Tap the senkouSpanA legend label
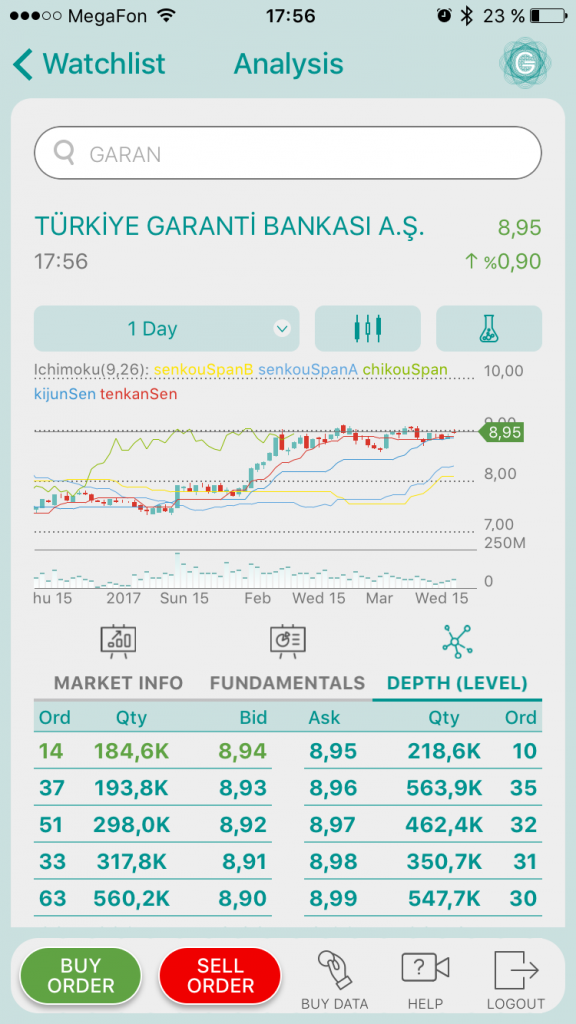Image resolution: width=576 pixels, height=1024 pixels. click(308, 370)
